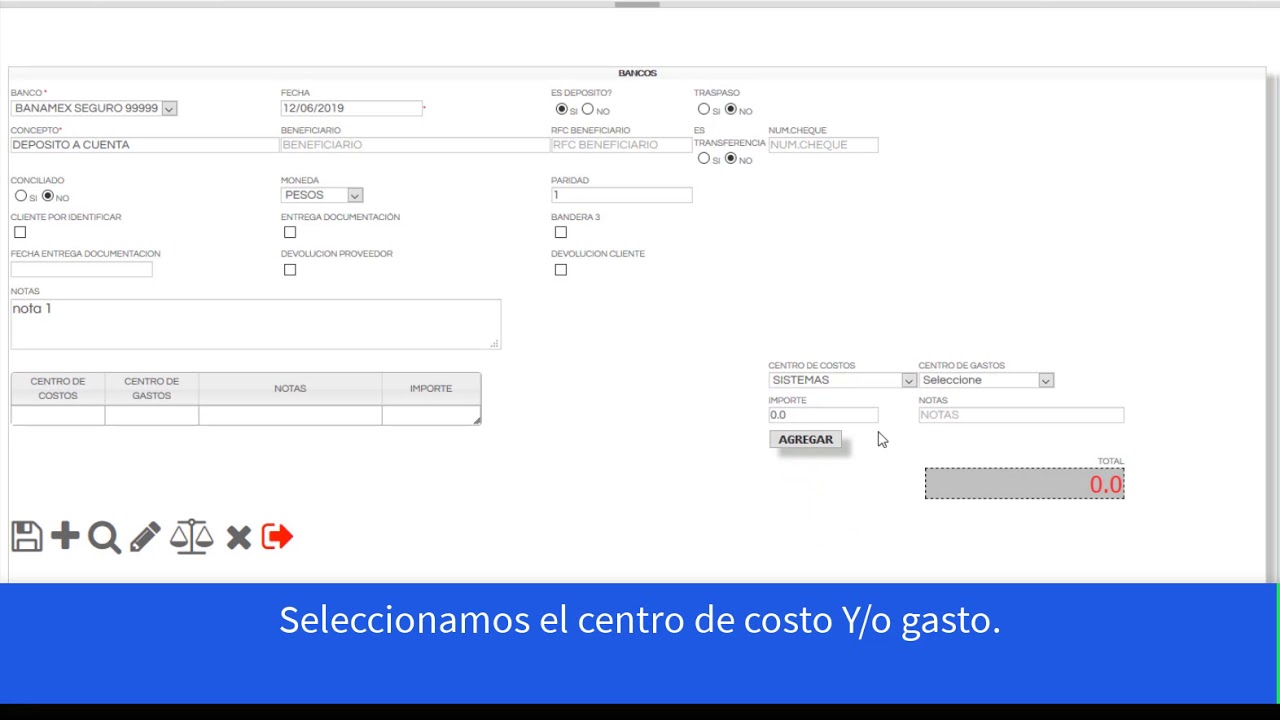Open the Moneda PESOS dropdown
Screen dimensions: 1280x720
(322, 195)
